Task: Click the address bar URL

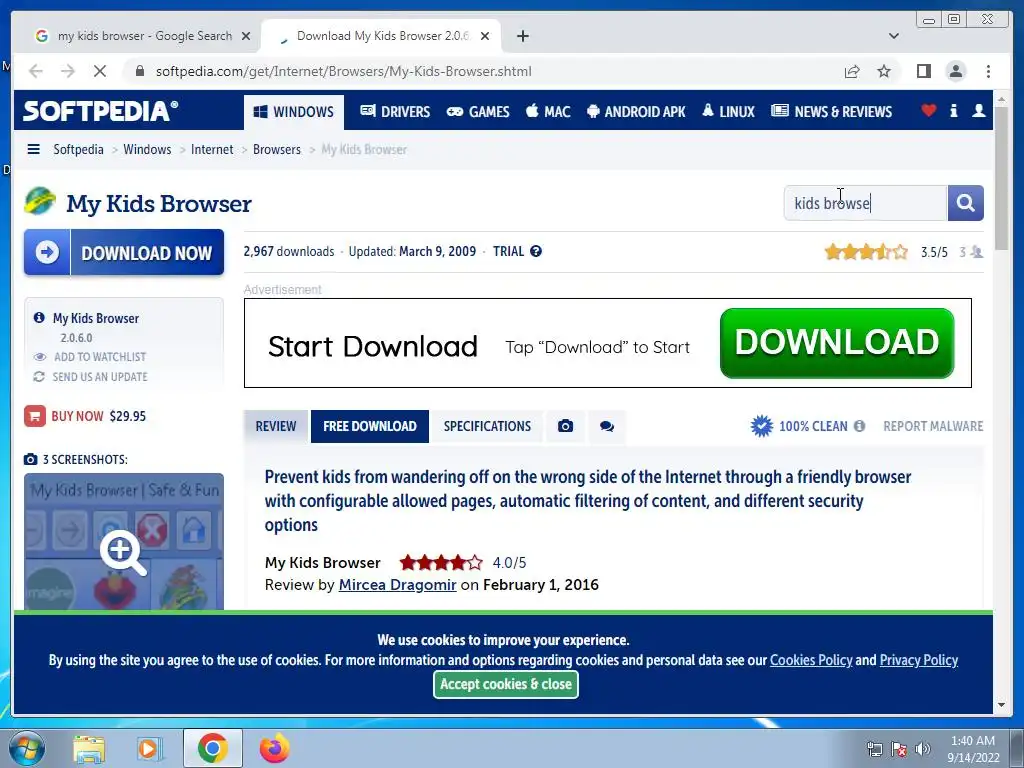Action: [x=344, y=71]
